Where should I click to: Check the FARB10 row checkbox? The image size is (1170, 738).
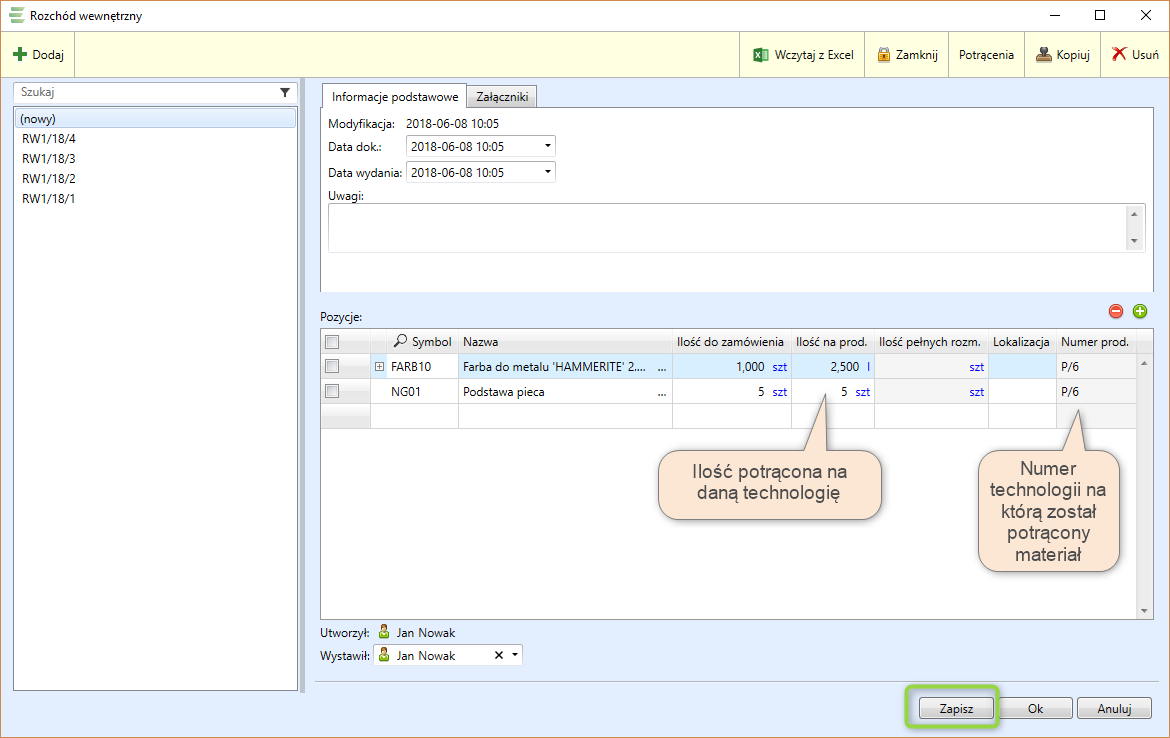(x=333, y=367)
